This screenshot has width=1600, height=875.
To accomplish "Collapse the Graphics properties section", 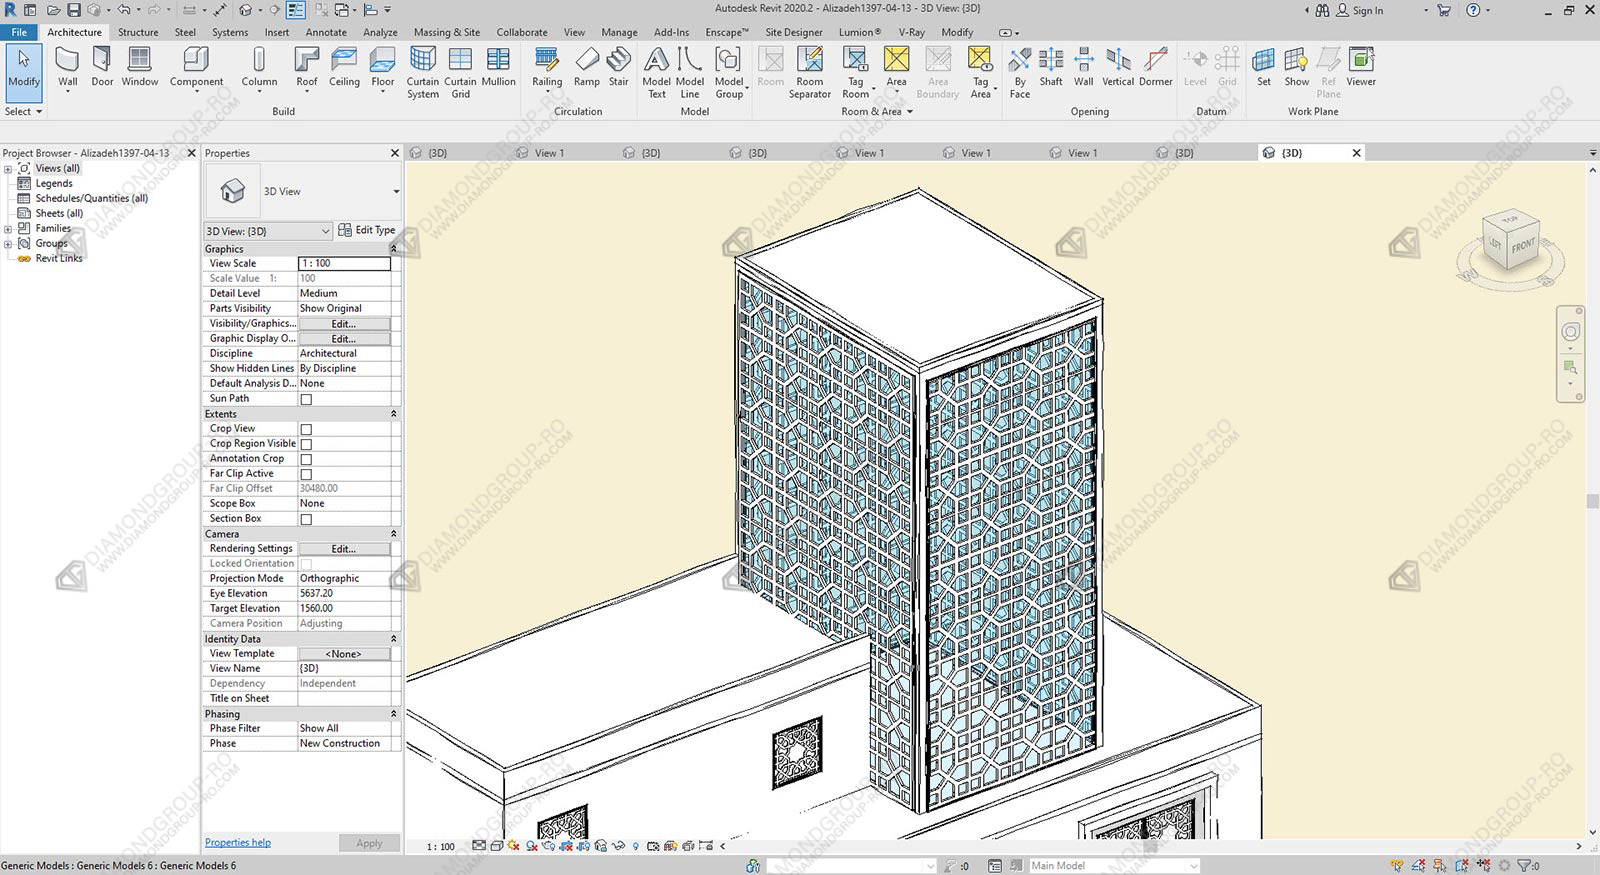I will point(393,249).
